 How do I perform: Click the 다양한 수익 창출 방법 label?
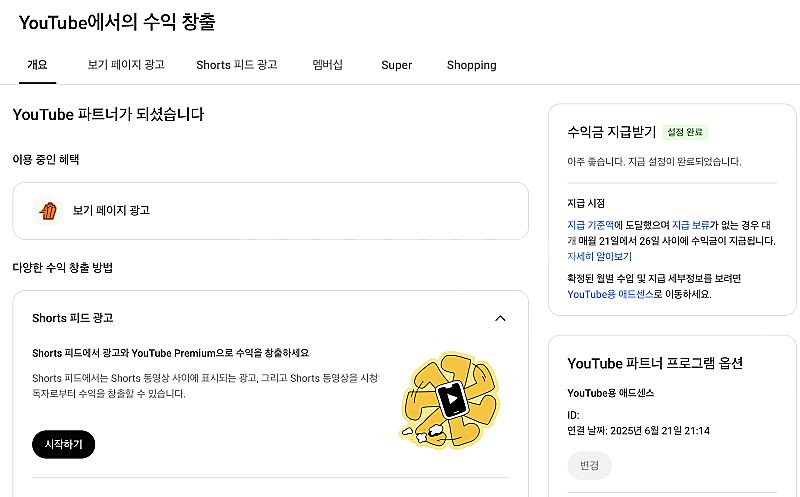click(x=63, y=267)
